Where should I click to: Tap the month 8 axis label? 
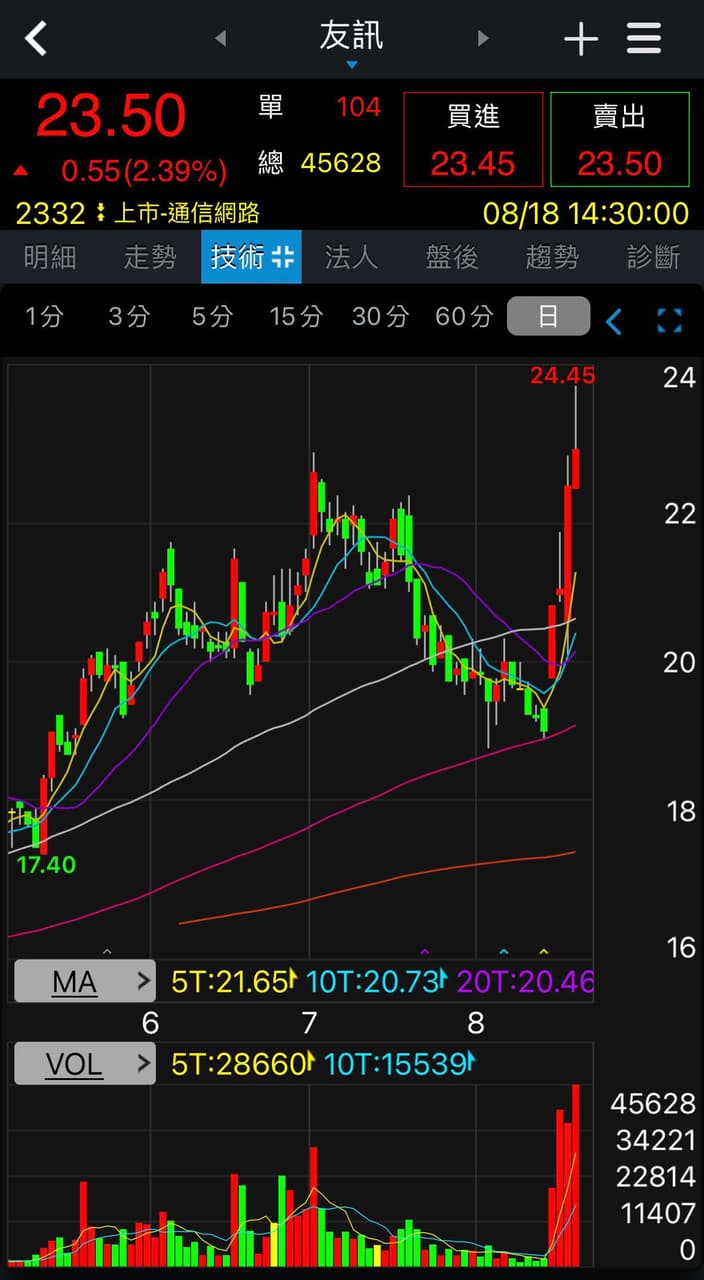476,1023
